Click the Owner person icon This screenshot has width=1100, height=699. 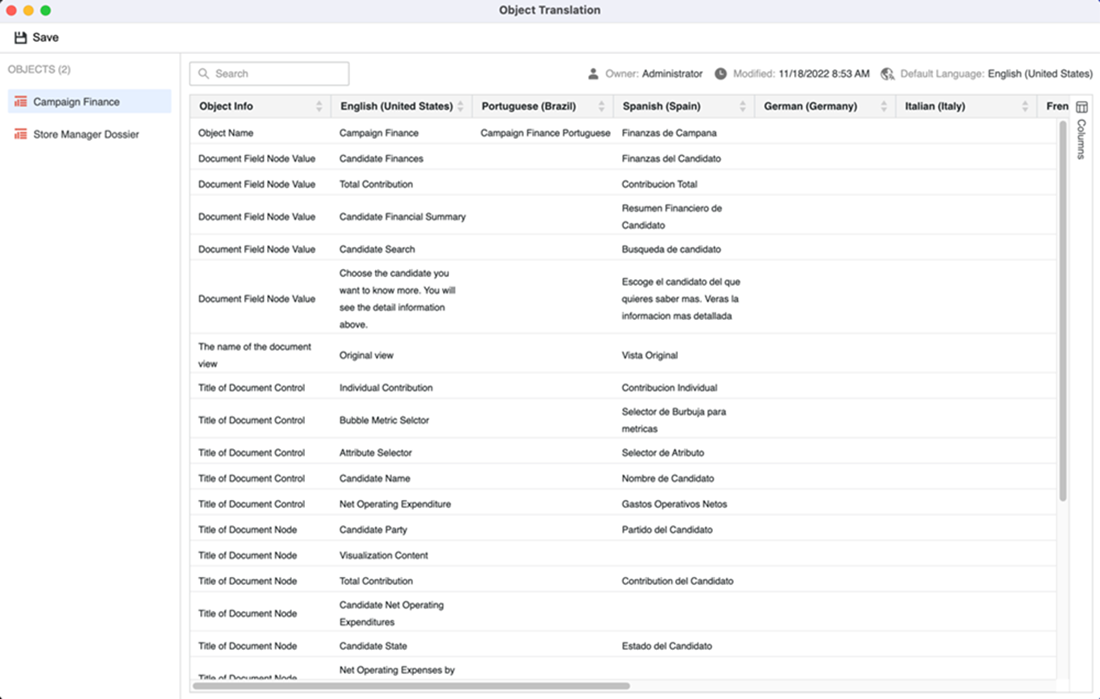[x=593, y=74]
